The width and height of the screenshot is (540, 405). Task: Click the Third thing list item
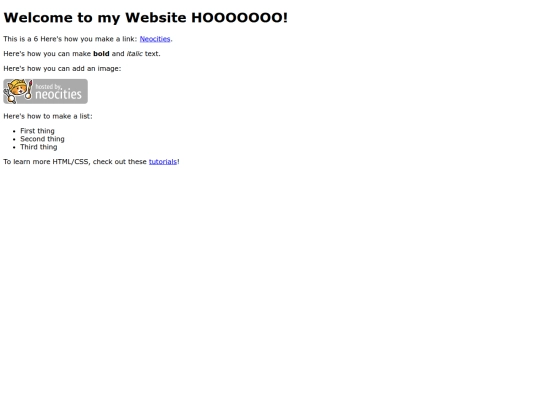pos(39,147)
